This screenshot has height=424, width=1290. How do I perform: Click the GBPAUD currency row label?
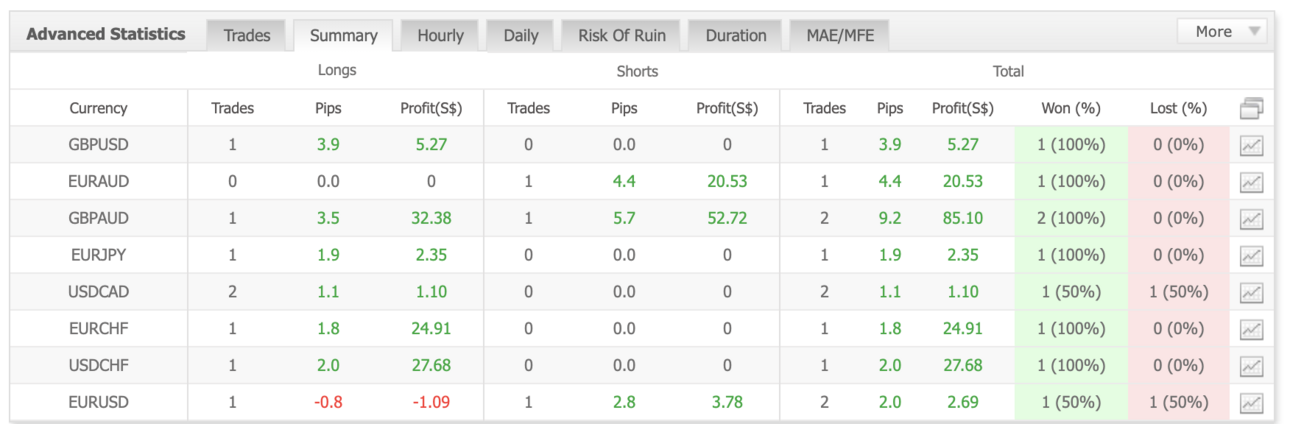tap(98, 218)
